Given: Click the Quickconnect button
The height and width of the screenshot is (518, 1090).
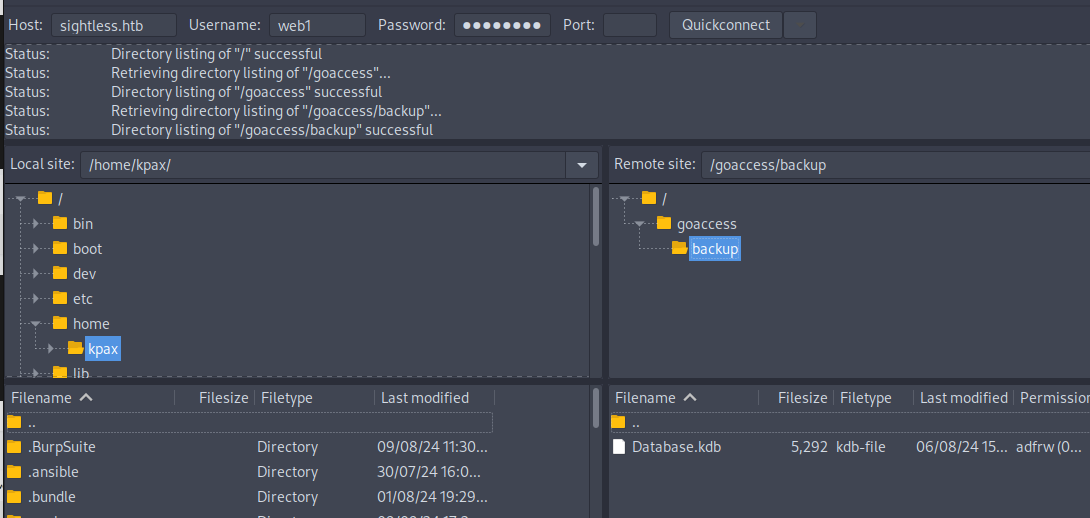Looking at the screenshot, I should 726,25.
